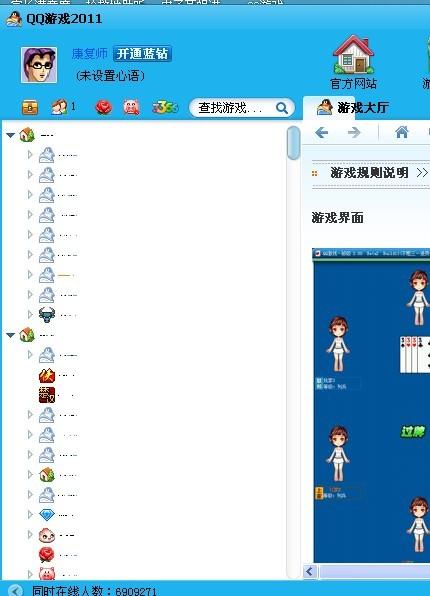Go back with the left arrow in 游戏大厅
430x596 pixels.
point(322,133)
